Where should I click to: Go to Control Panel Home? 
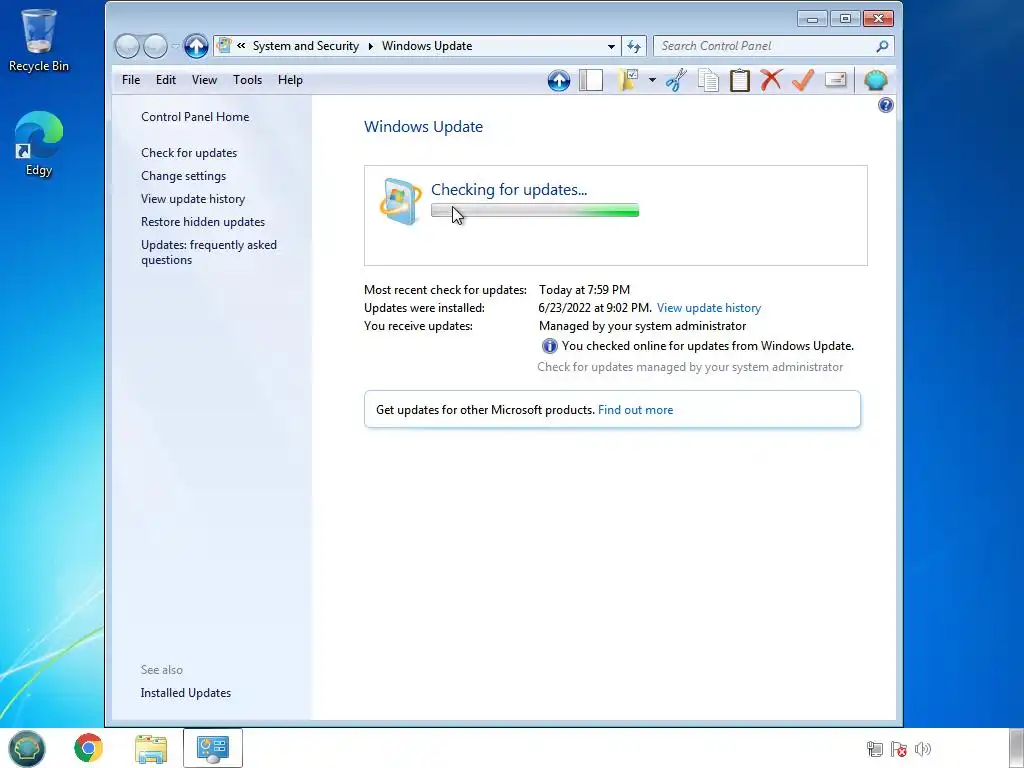pyautogui.click(x=195, y=117)
